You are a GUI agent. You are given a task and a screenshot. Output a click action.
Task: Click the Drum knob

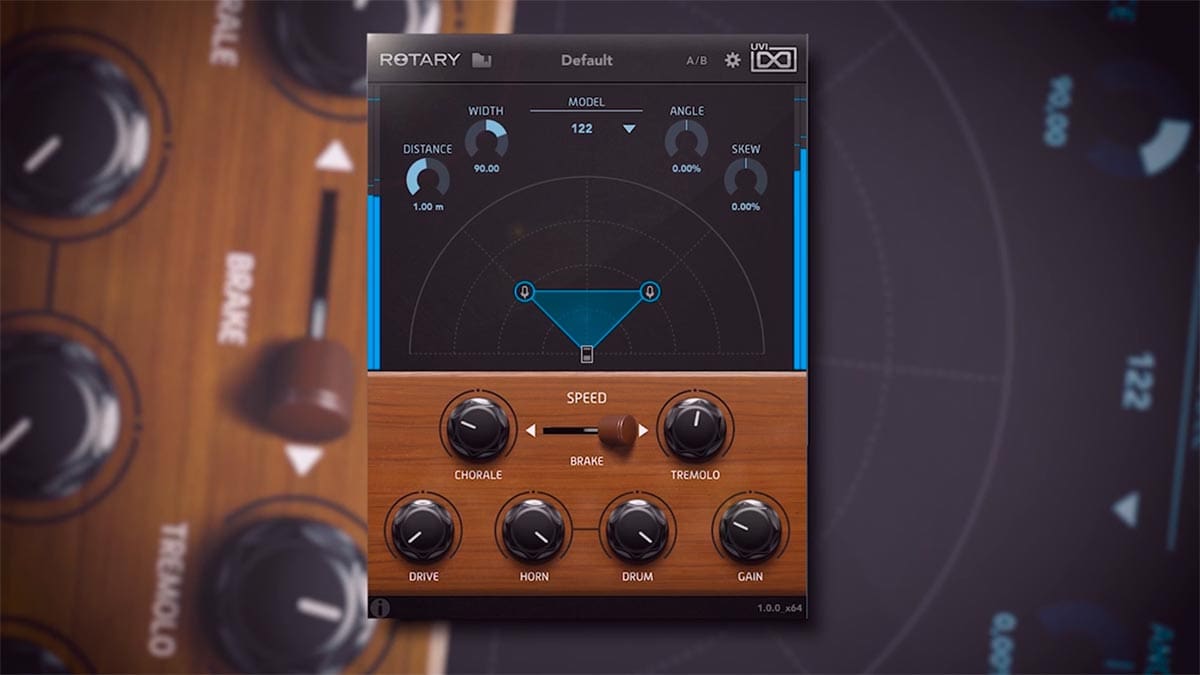coord(638,529)
